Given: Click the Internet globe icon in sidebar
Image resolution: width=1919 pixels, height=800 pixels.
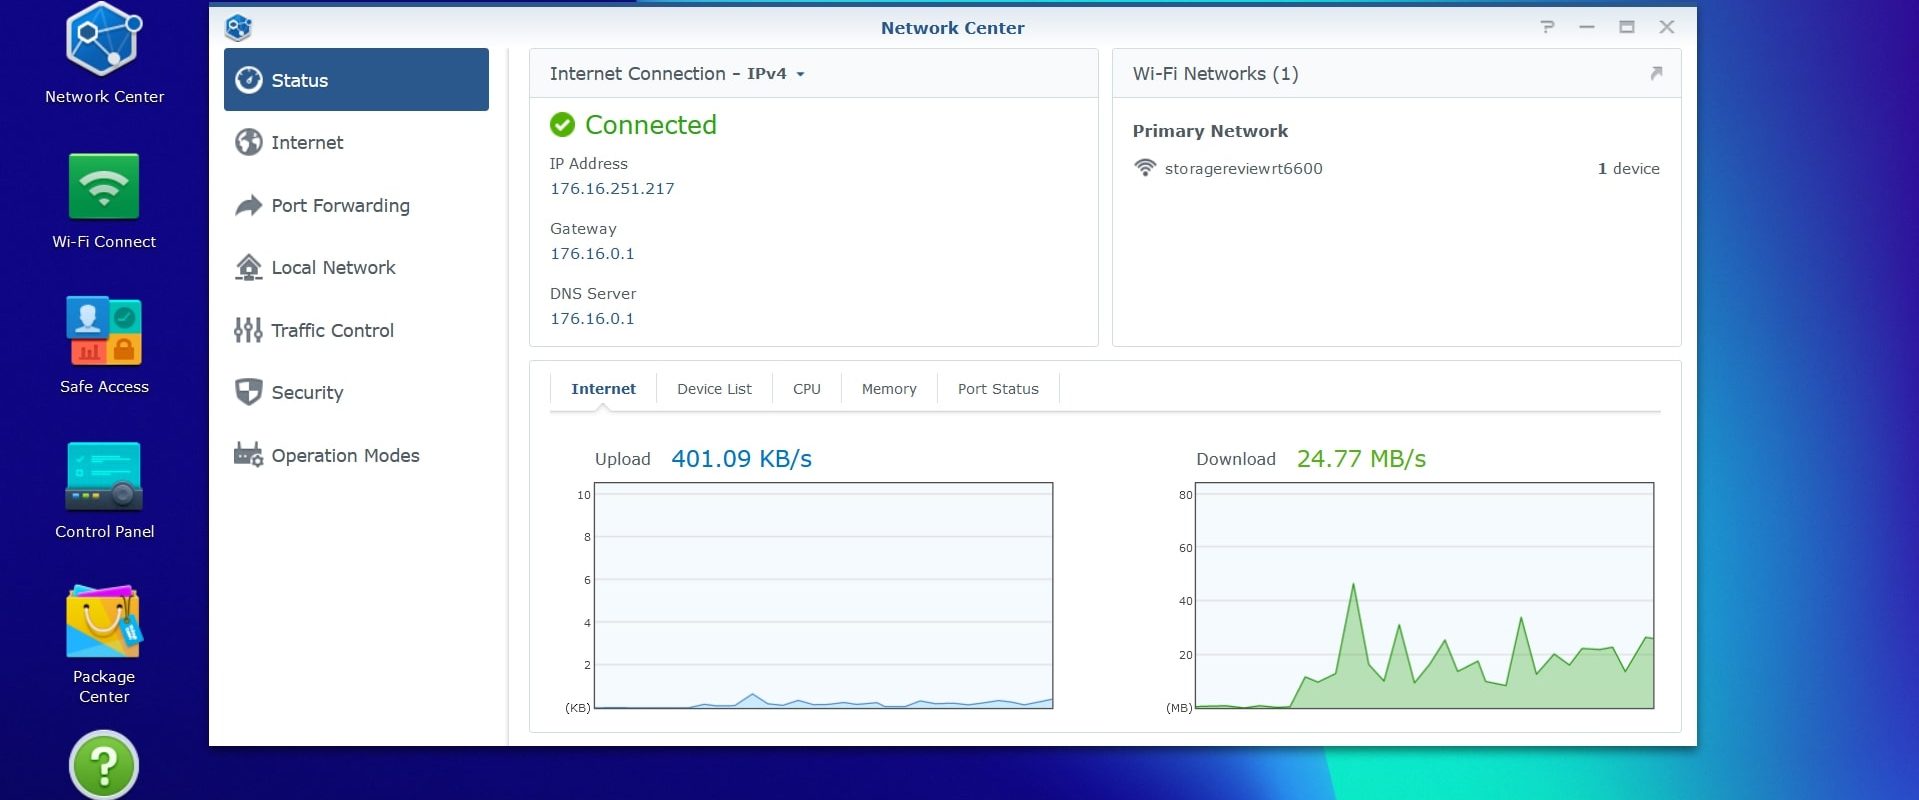Looking at the screenshot, I should click(x=248, y=143).
